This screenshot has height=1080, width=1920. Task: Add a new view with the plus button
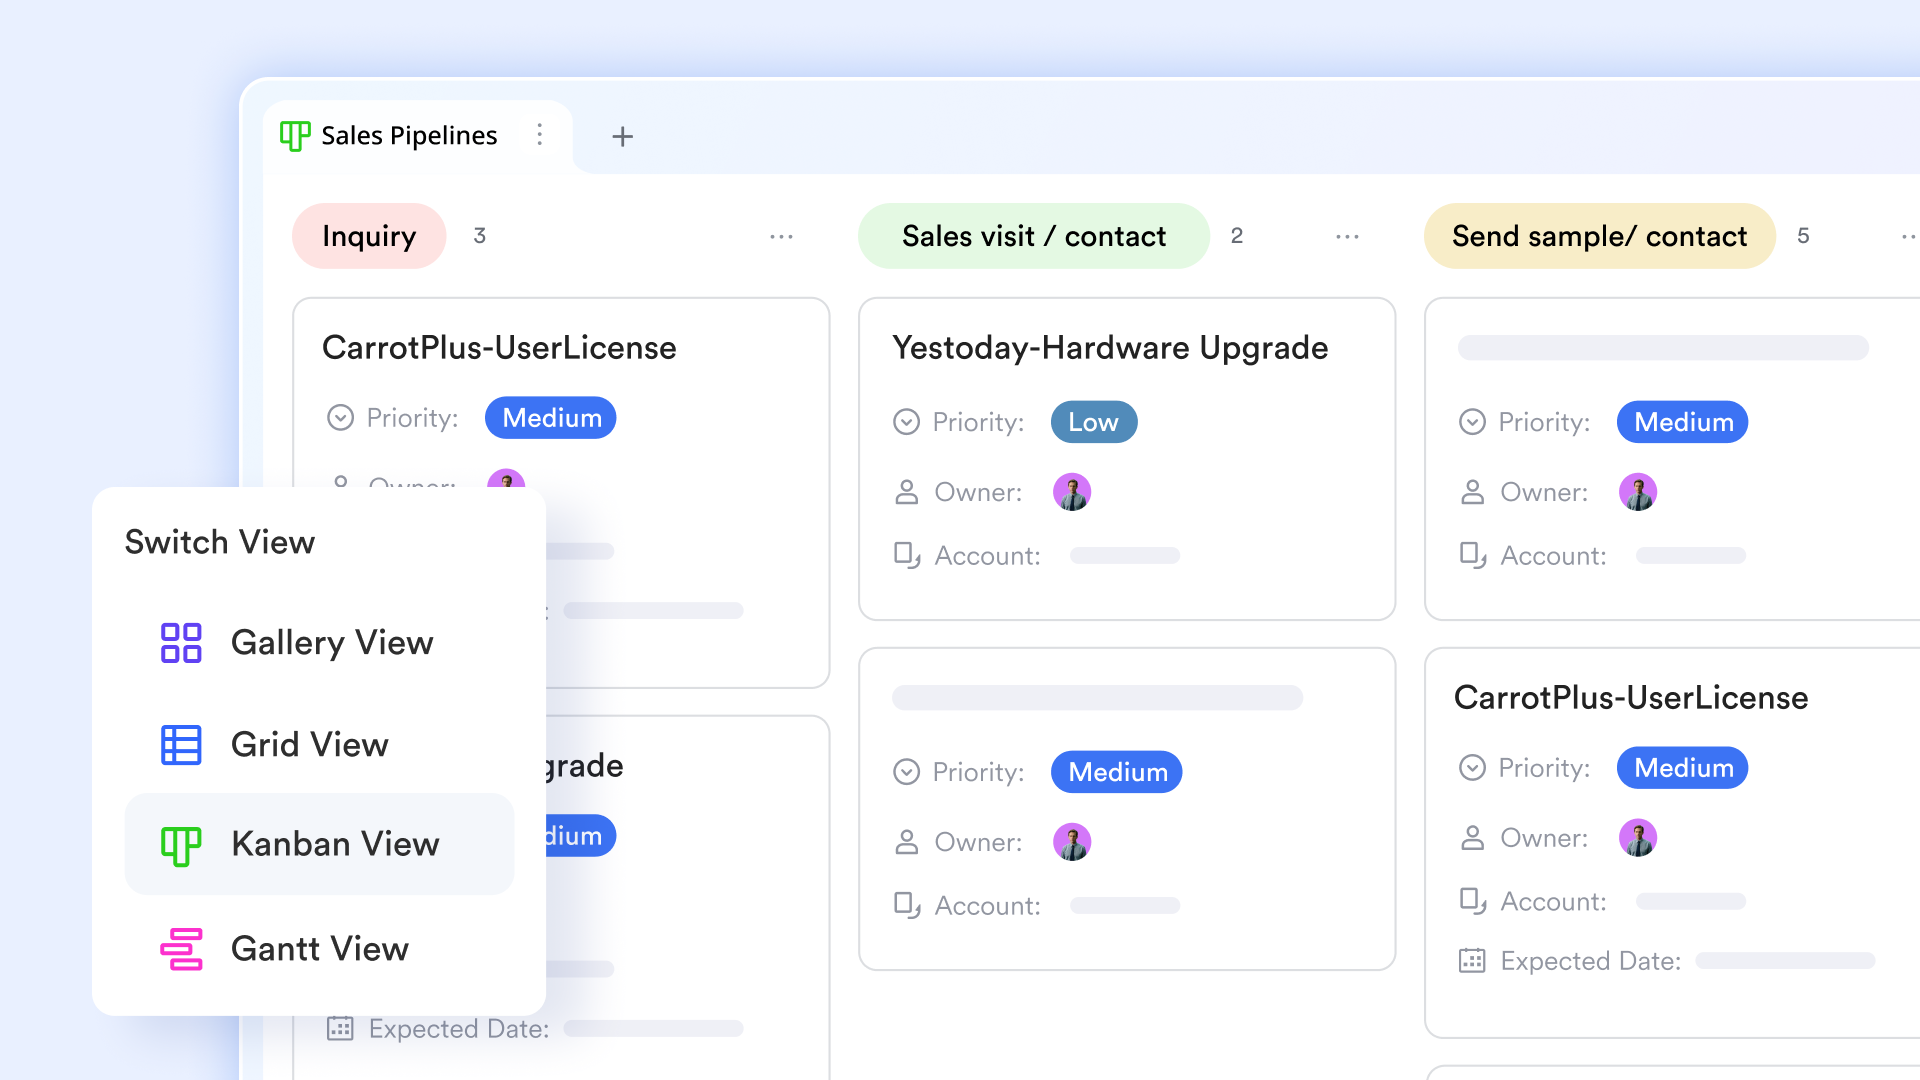click(x=622, y=136)
